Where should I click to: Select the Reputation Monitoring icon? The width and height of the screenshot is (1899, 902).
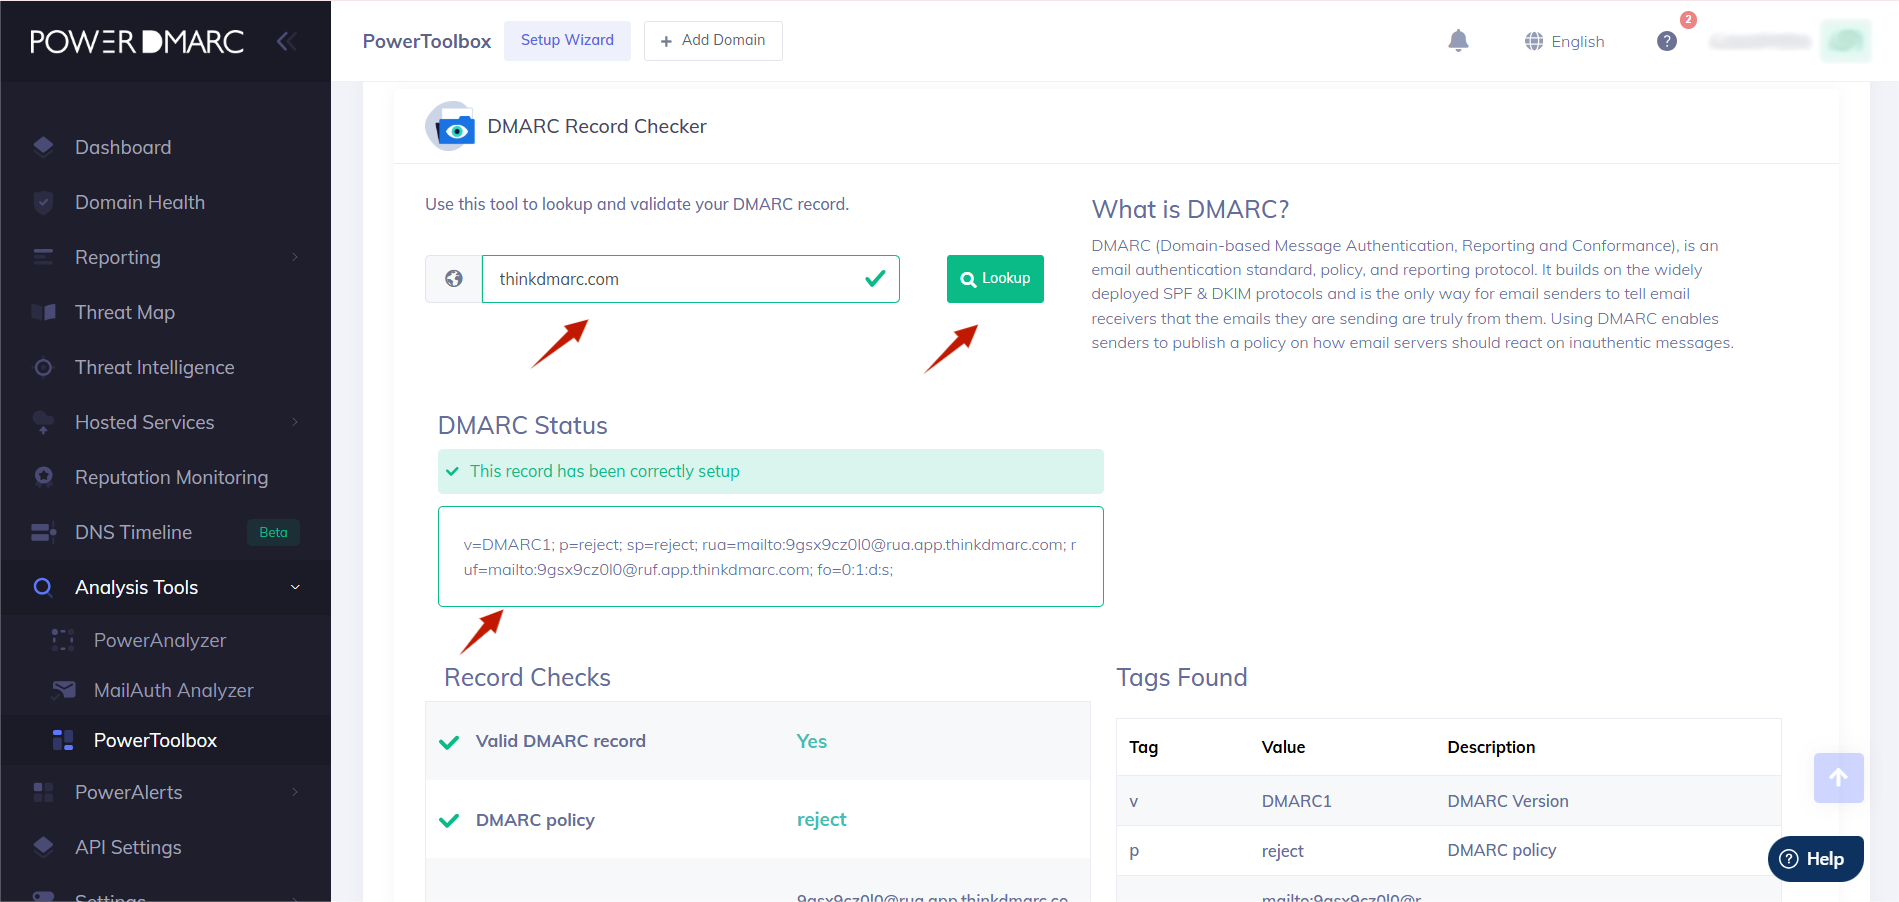click(44, 477)
